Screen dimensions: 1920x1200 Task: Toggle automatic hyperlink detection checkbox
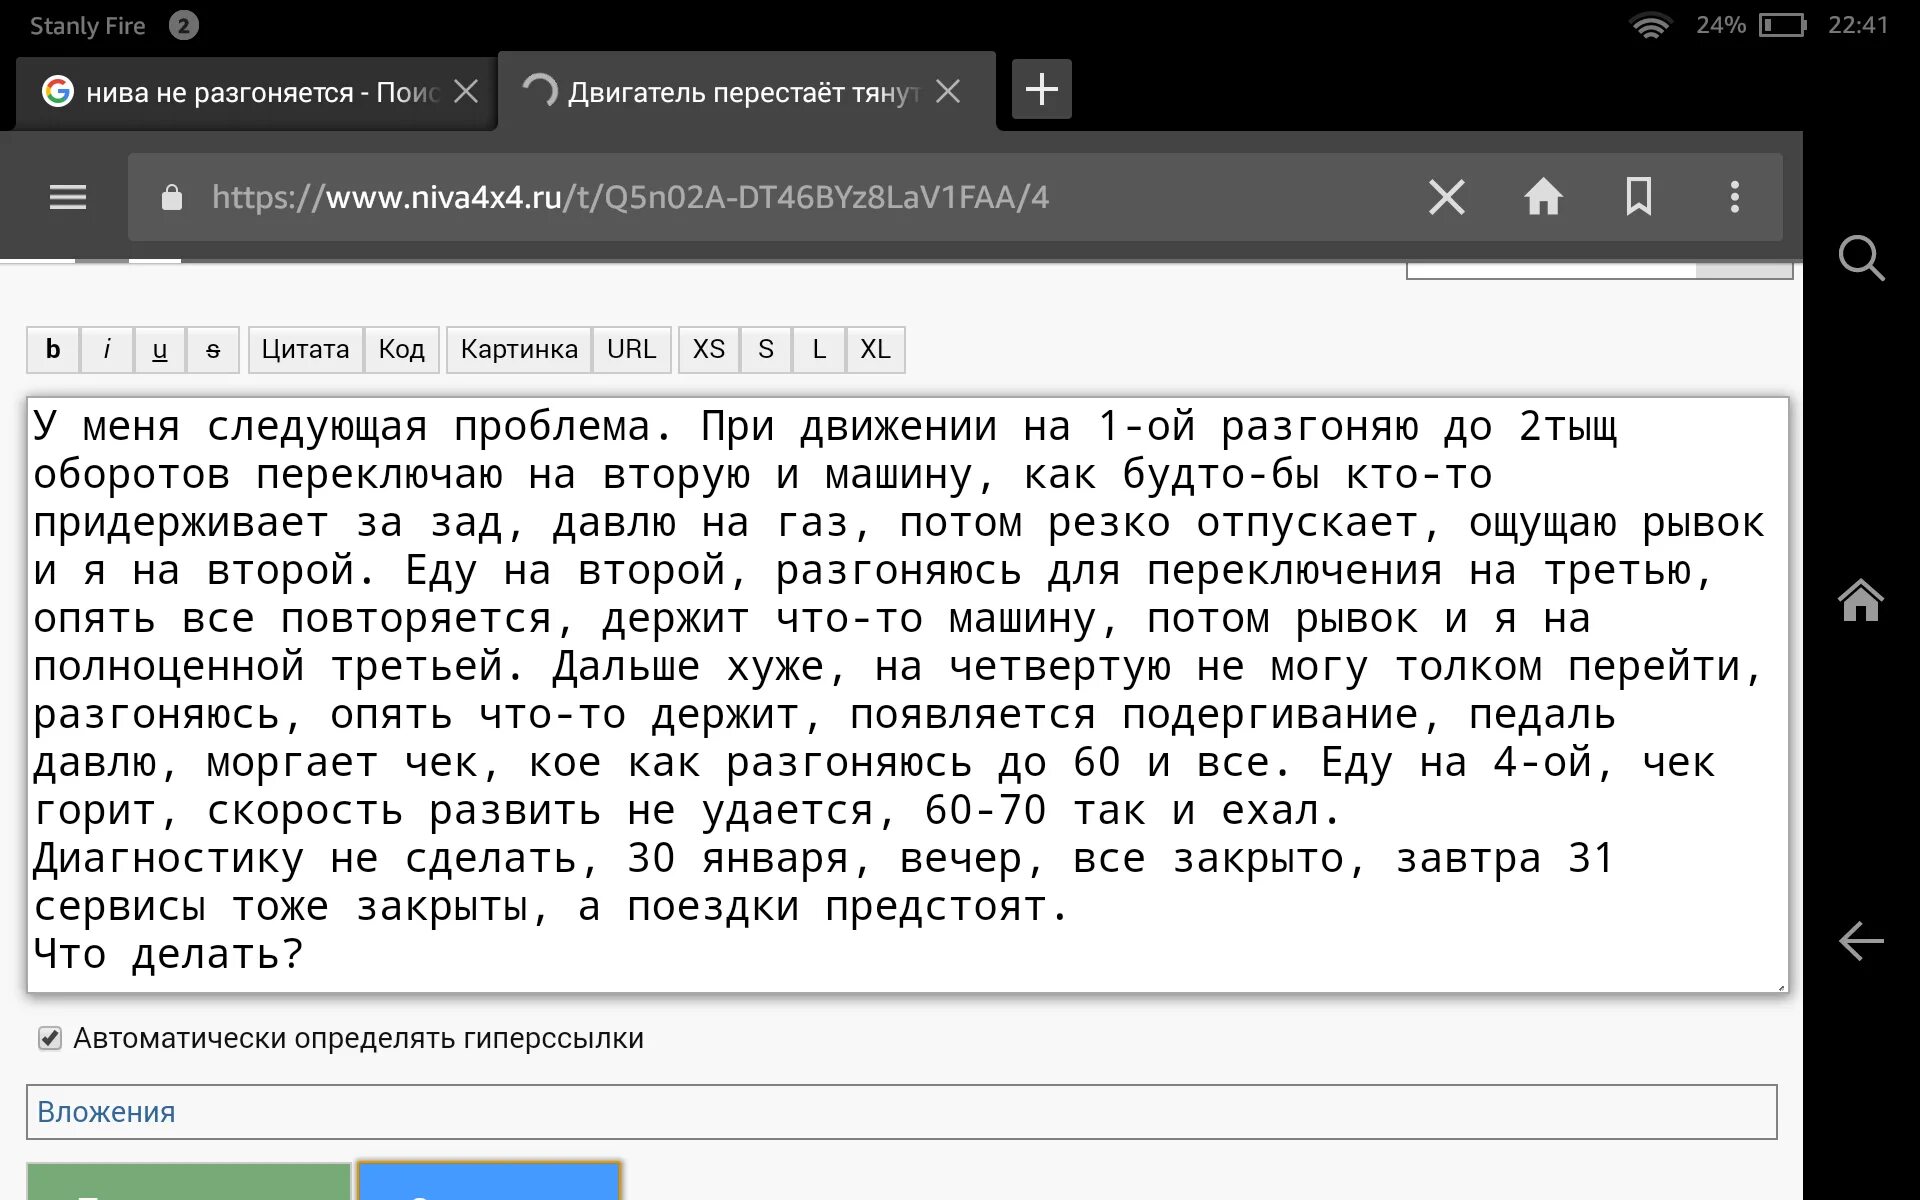coord(50,1038)
